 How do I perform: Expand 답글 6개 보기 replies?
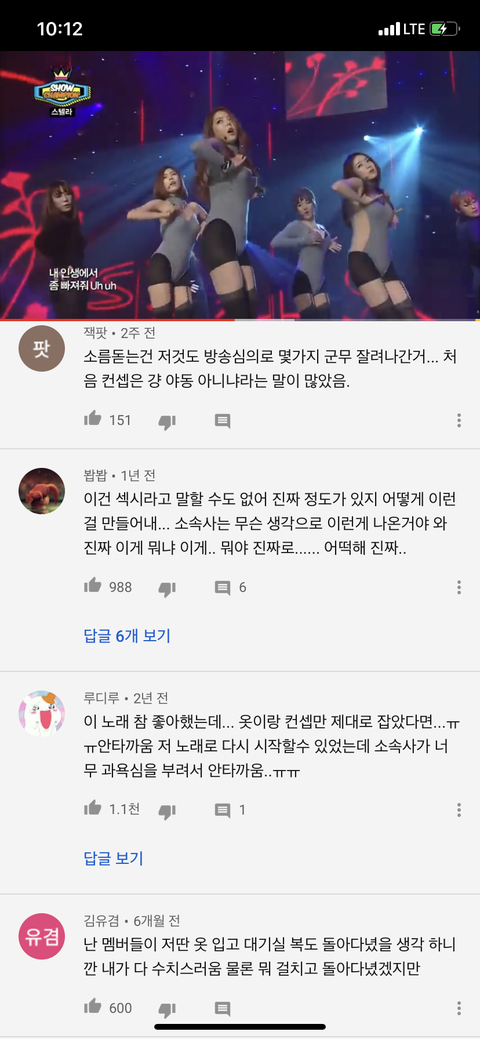click(127, 636)
